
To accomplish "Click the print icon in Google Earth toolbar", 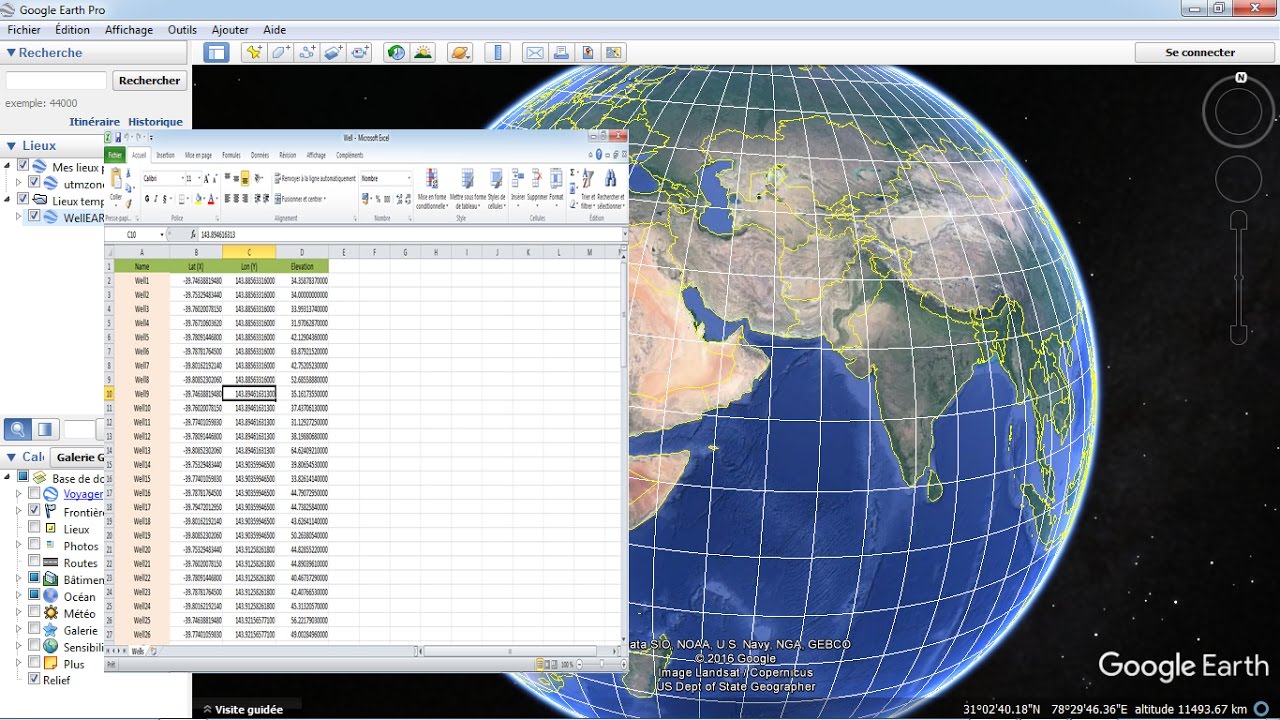I will (x=561, y=53).
